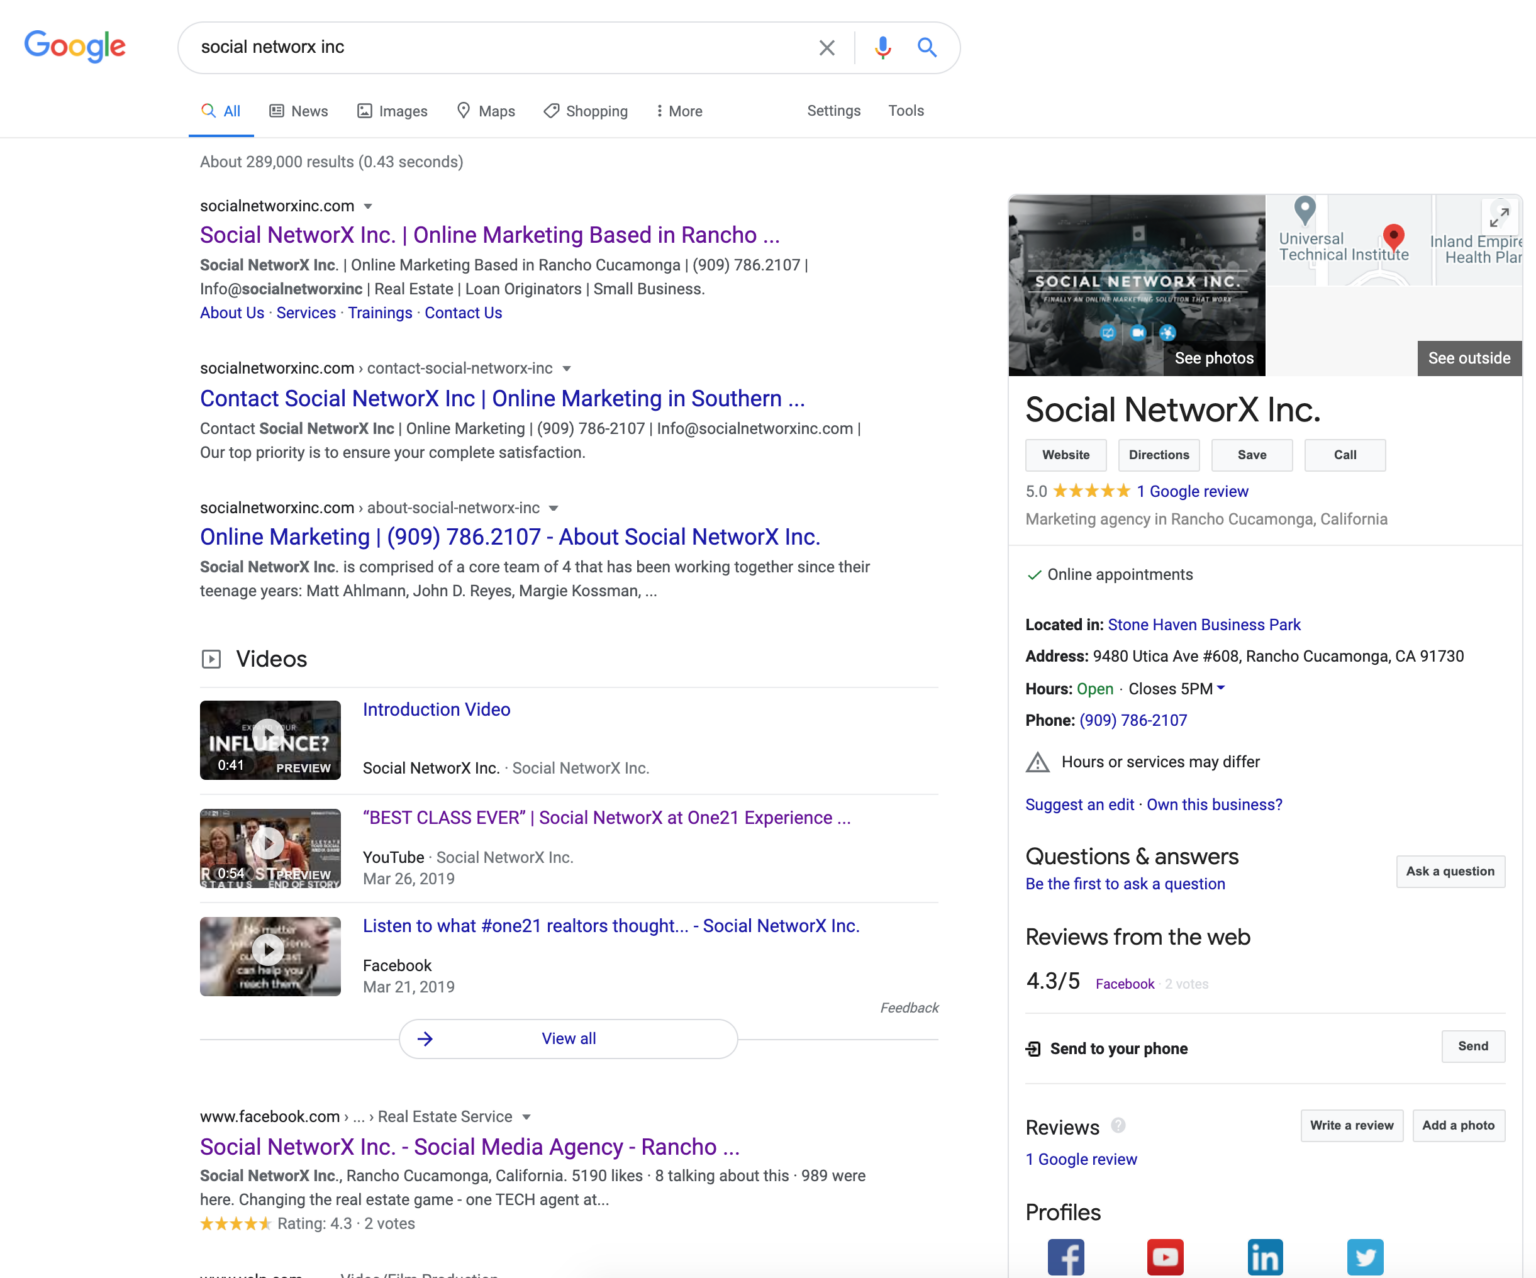Image resolution: width=1536 pixels, height=1278 pixels.
Task: Open the LinkedIn profile icon
Action: [1265, 1257]
